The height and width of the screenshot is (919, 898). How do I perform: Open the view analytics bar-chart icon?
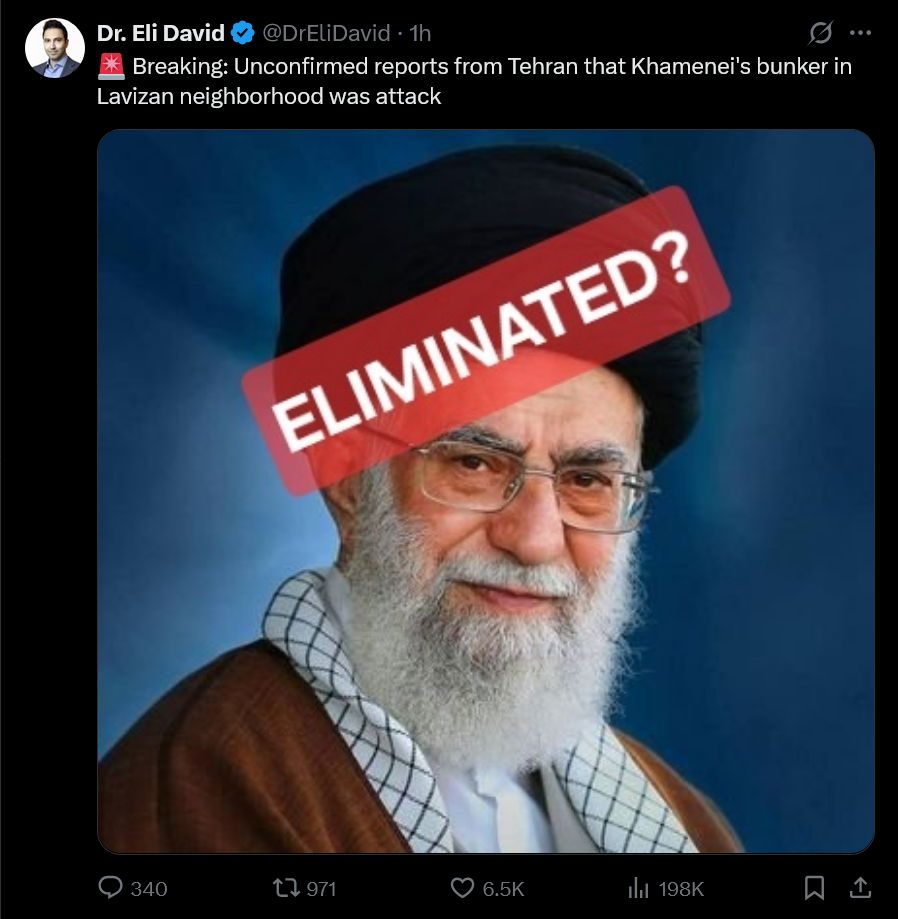click(638, 888)
